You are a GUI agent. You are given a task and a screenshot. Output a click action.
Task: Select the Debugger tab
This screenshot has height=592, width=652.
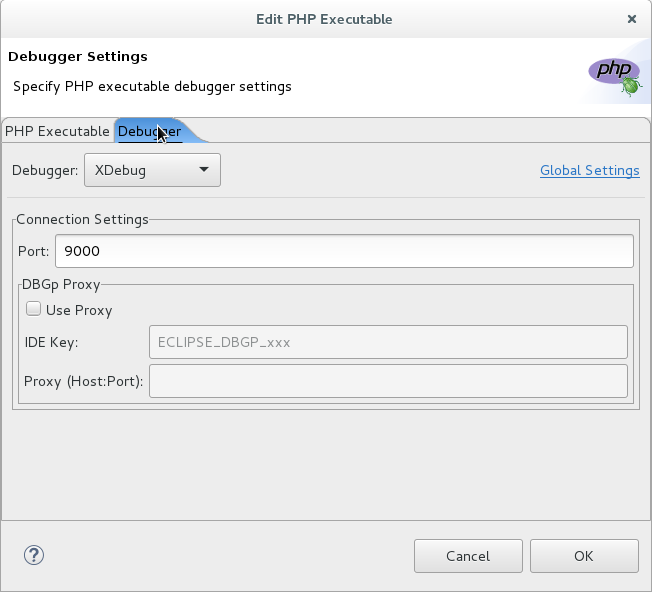pyautogui.click(x=150, y=131)
